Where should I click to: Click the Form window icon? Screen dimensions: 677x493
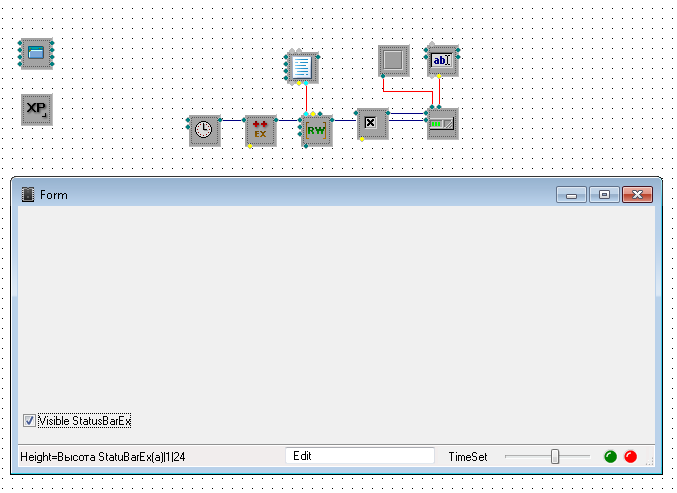(x=28, y=195)
